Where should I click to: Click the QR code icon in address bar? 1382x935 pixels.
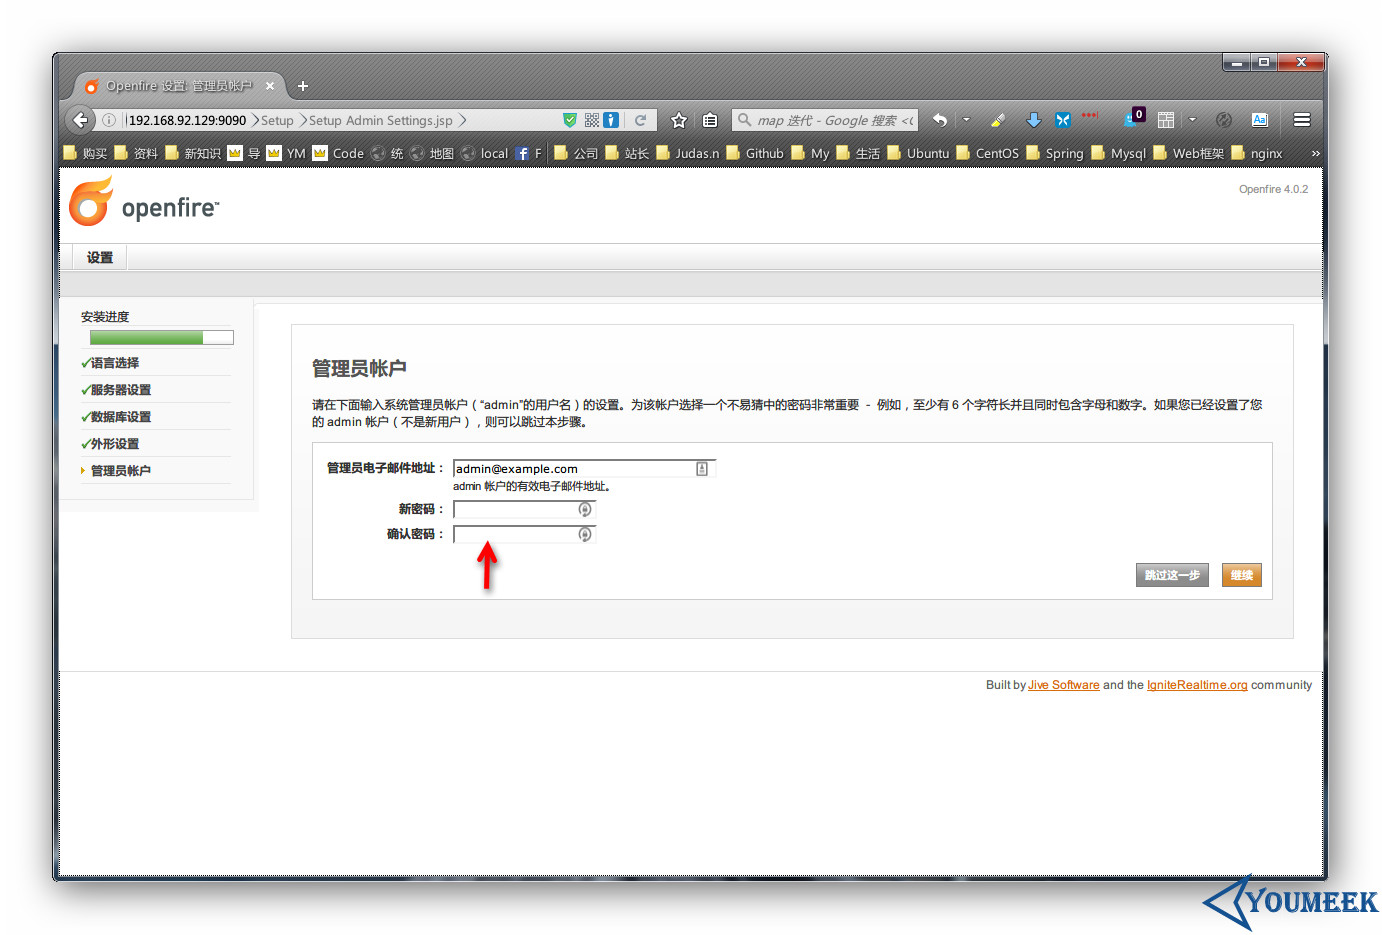coord(592,120)
